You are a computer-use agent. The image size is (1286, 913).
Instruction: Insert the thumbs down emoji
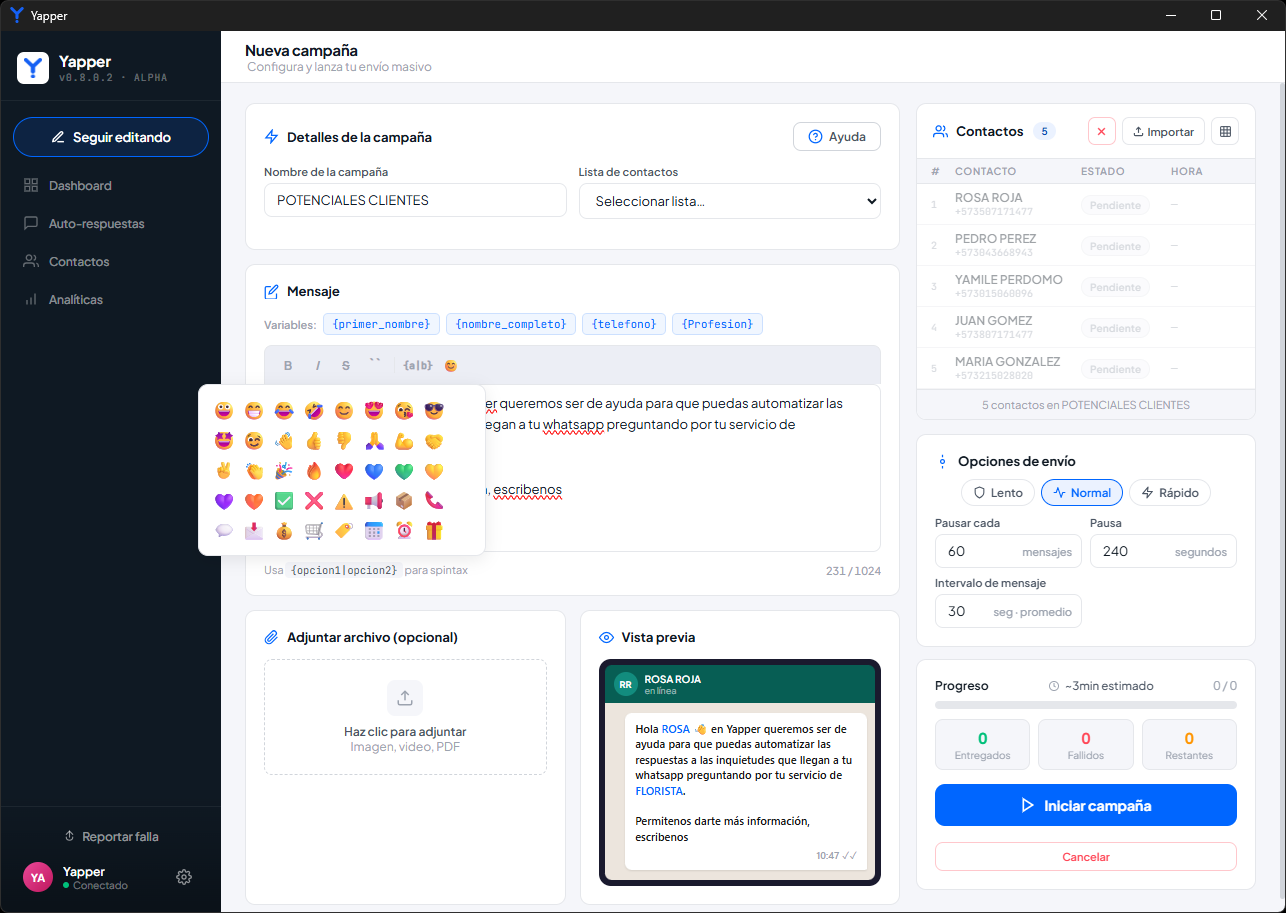coord(344,441)
